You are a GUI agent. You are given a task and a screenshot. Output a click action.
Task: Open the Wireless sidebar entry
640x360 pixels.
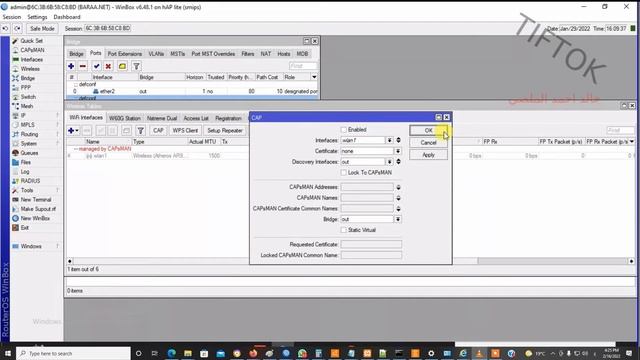click(x=30, y=69)
